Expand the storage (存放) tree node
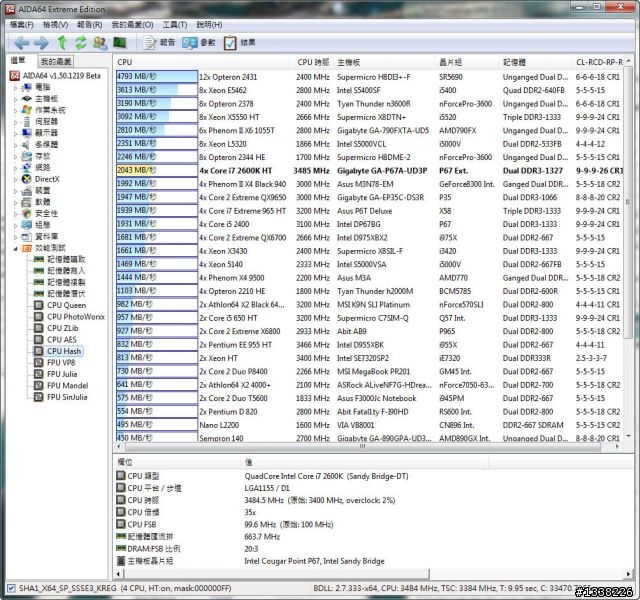This screenshot has height=600, width=640. click(x=15, y=156)
